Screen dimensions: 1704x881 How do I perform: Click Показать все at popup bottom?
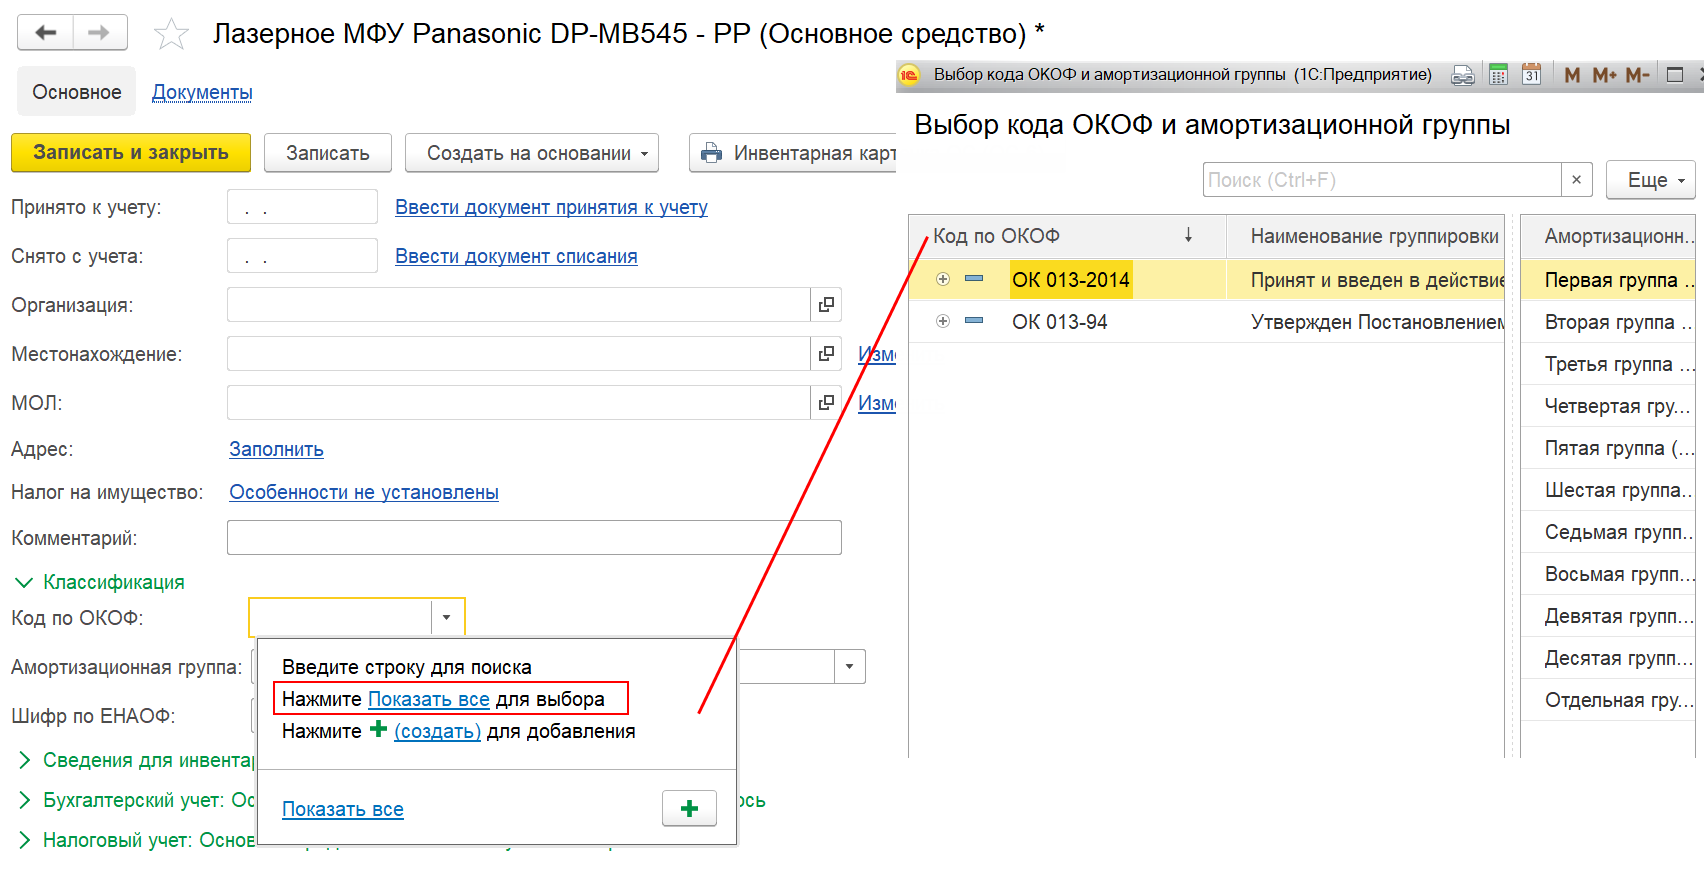pyautogui.click(x=343, y=809)
